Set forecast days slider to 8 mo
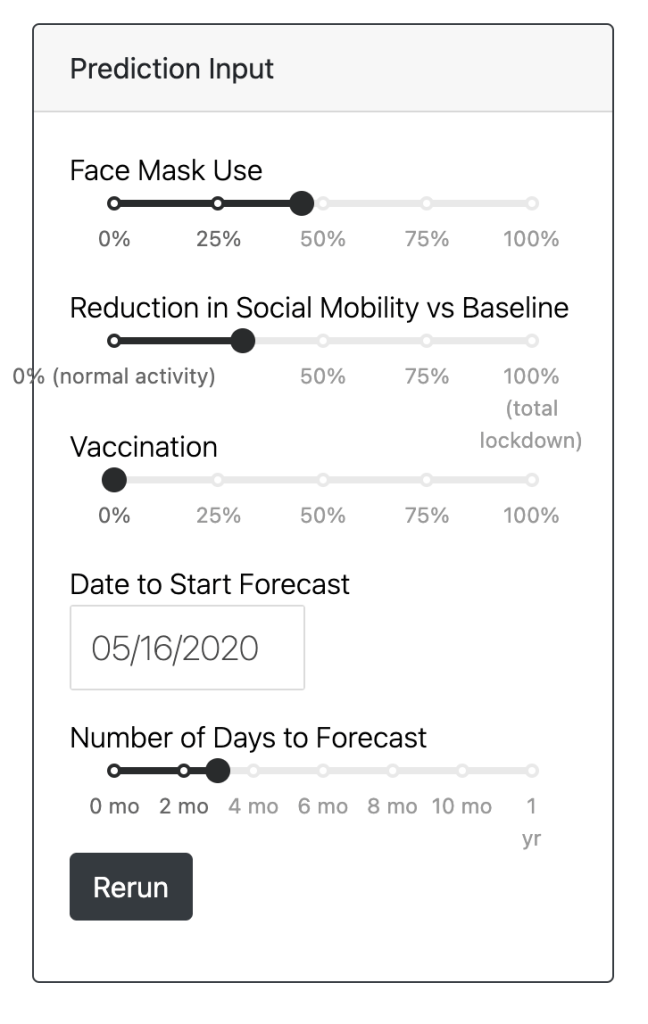 pos(393,771)
